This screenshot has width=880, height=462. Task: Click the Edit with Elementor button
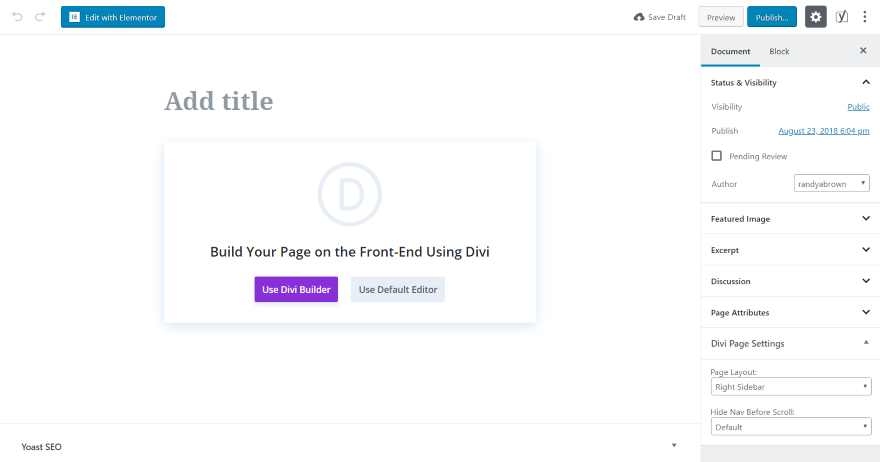(113, 17)
